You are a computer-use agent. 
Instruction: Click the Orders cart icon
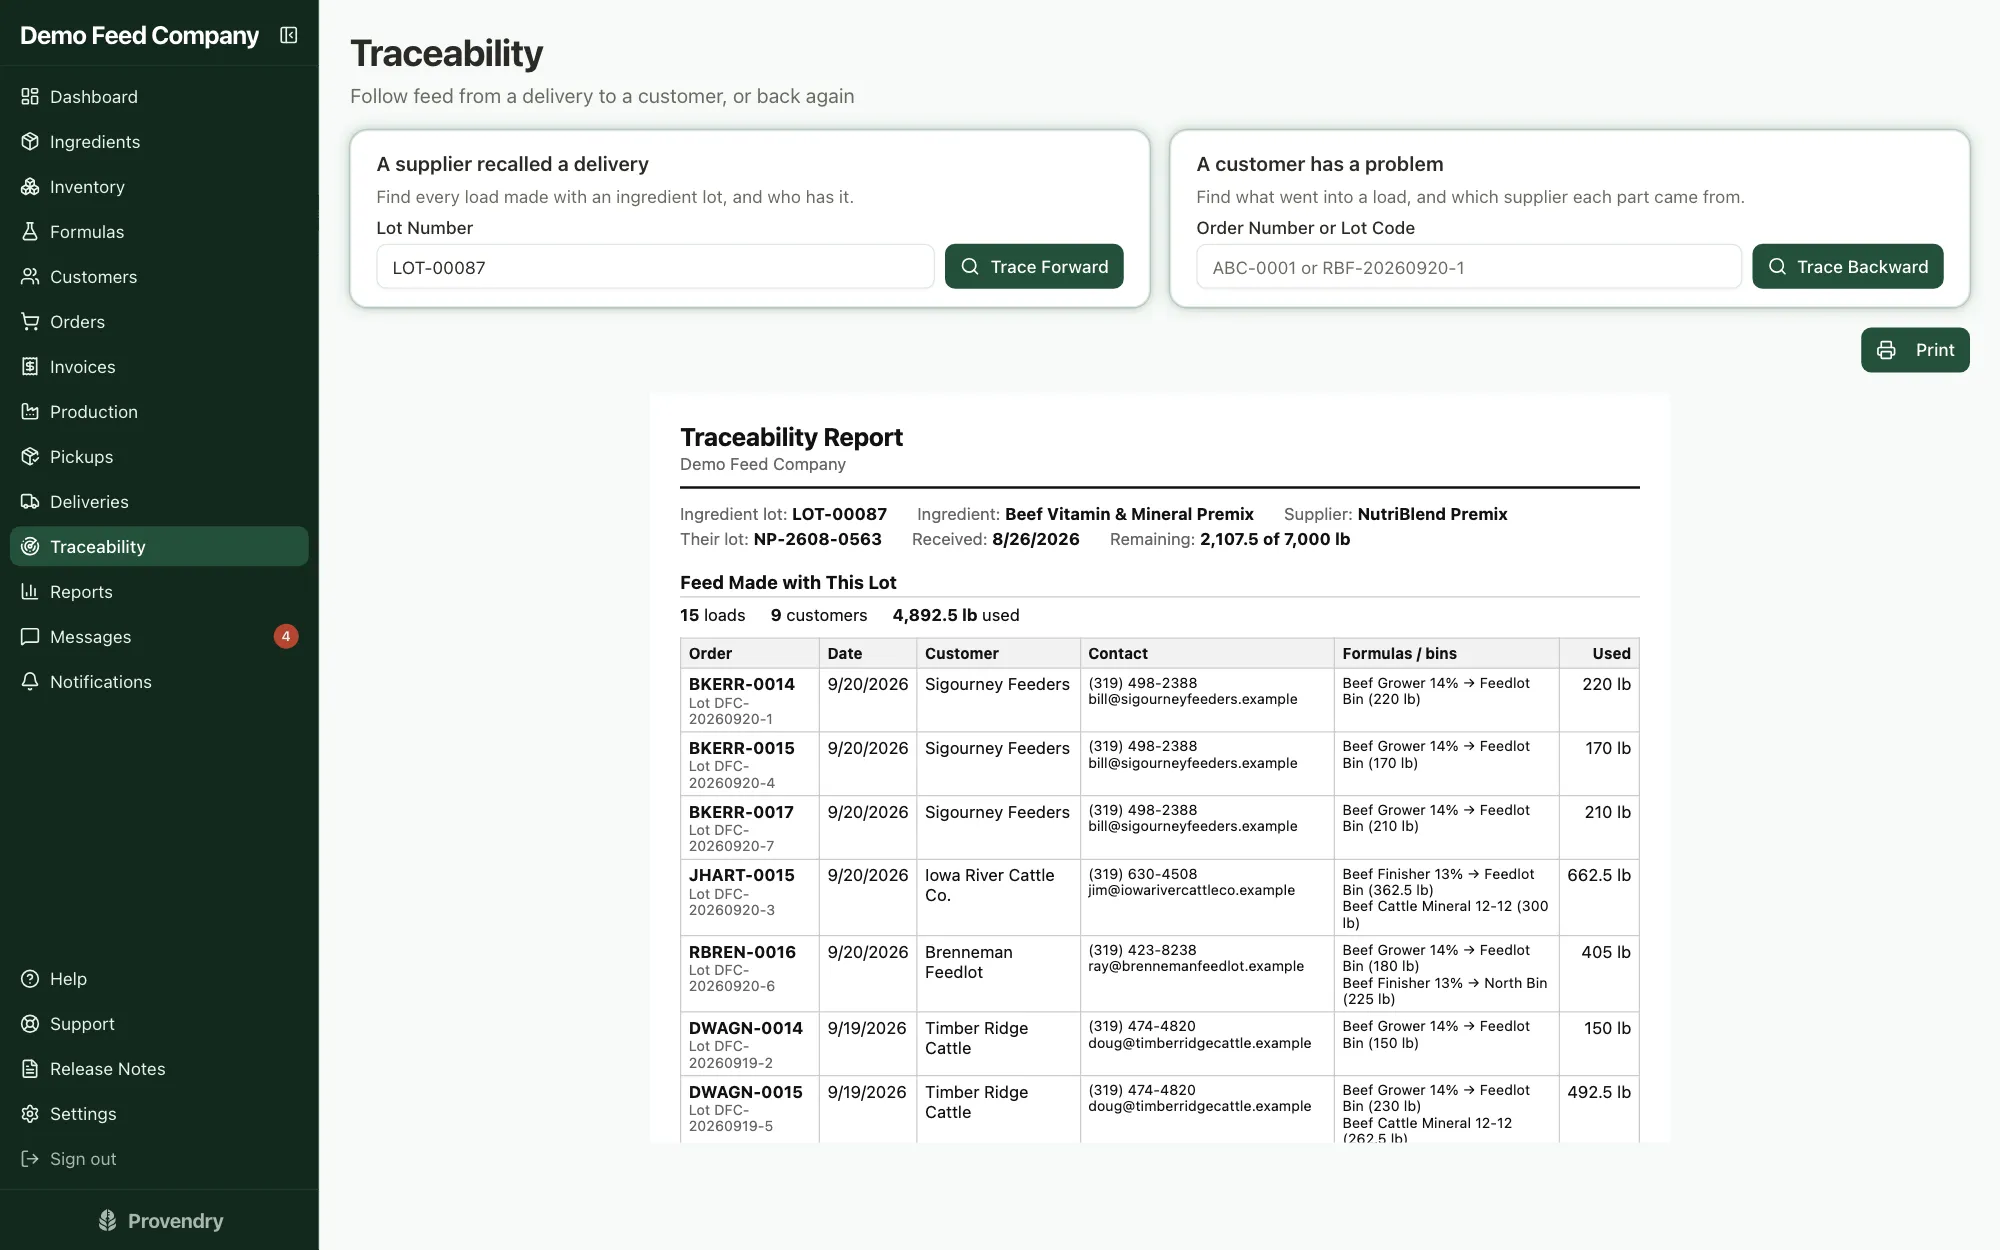click(30, 322)
